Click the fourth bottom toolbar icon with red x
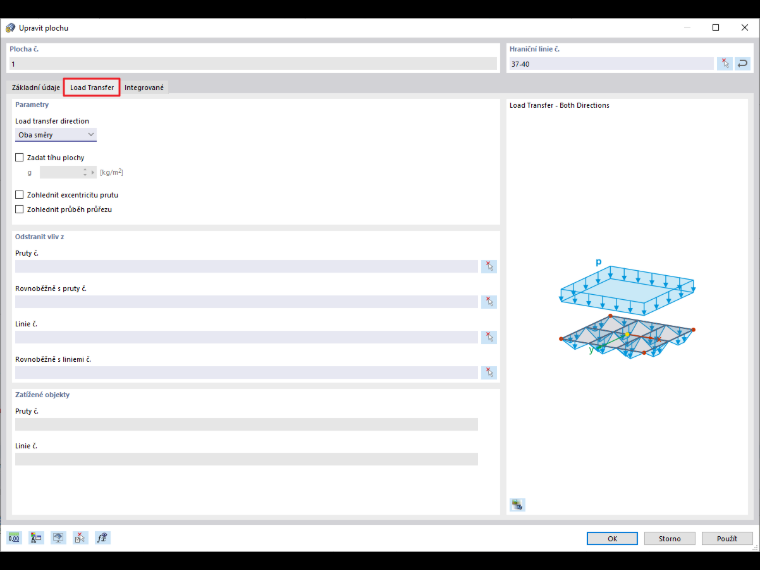760x570 pixels. coord(80,538)
